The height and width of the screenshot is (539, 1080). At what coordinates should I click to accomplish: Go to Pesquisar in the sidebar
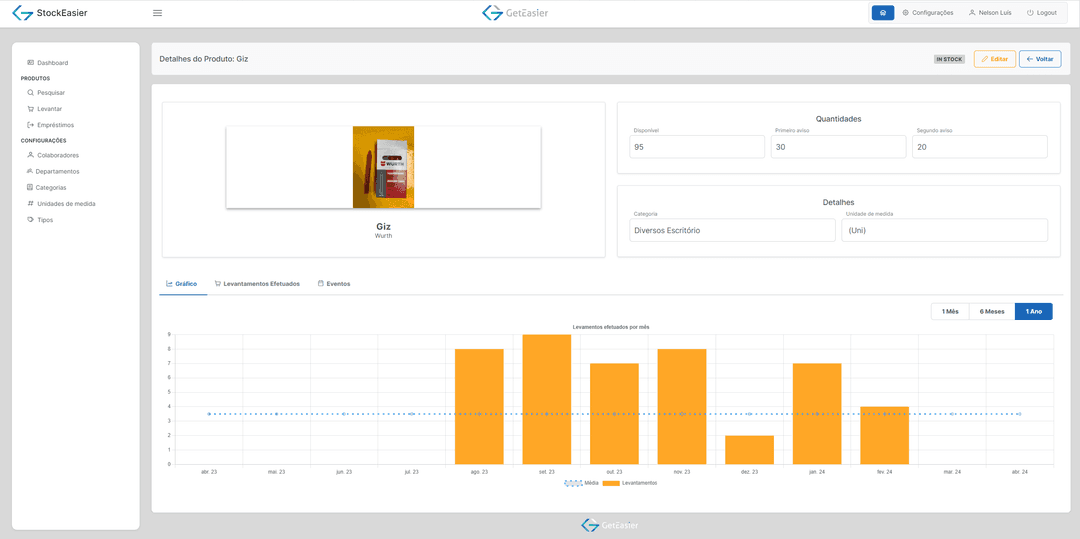click(x=50, y=93)
